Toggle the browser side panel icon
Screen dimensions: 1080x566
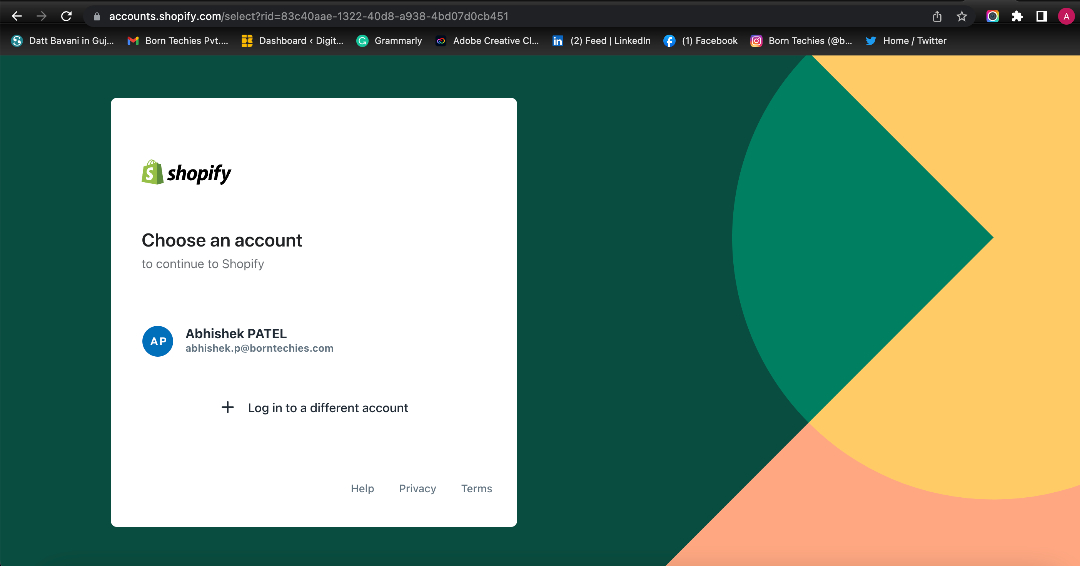[x=1041, y=16]
